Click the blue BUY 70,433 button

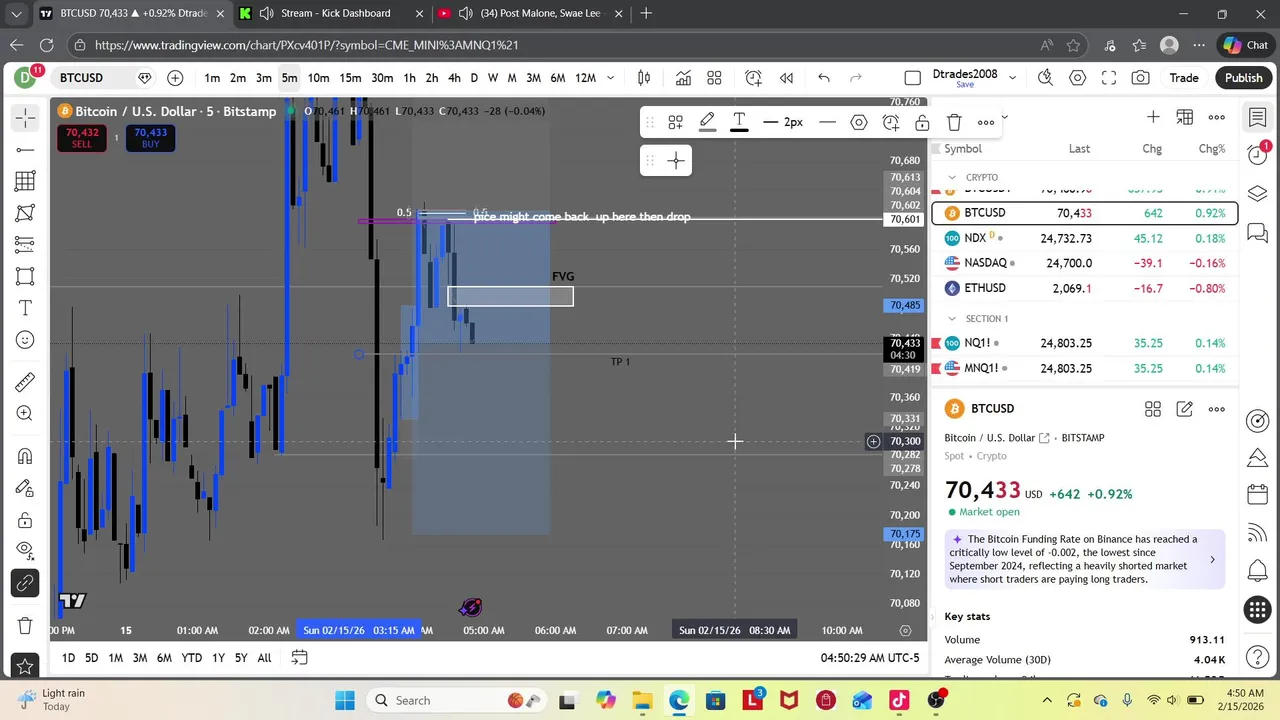click(150, 138)
